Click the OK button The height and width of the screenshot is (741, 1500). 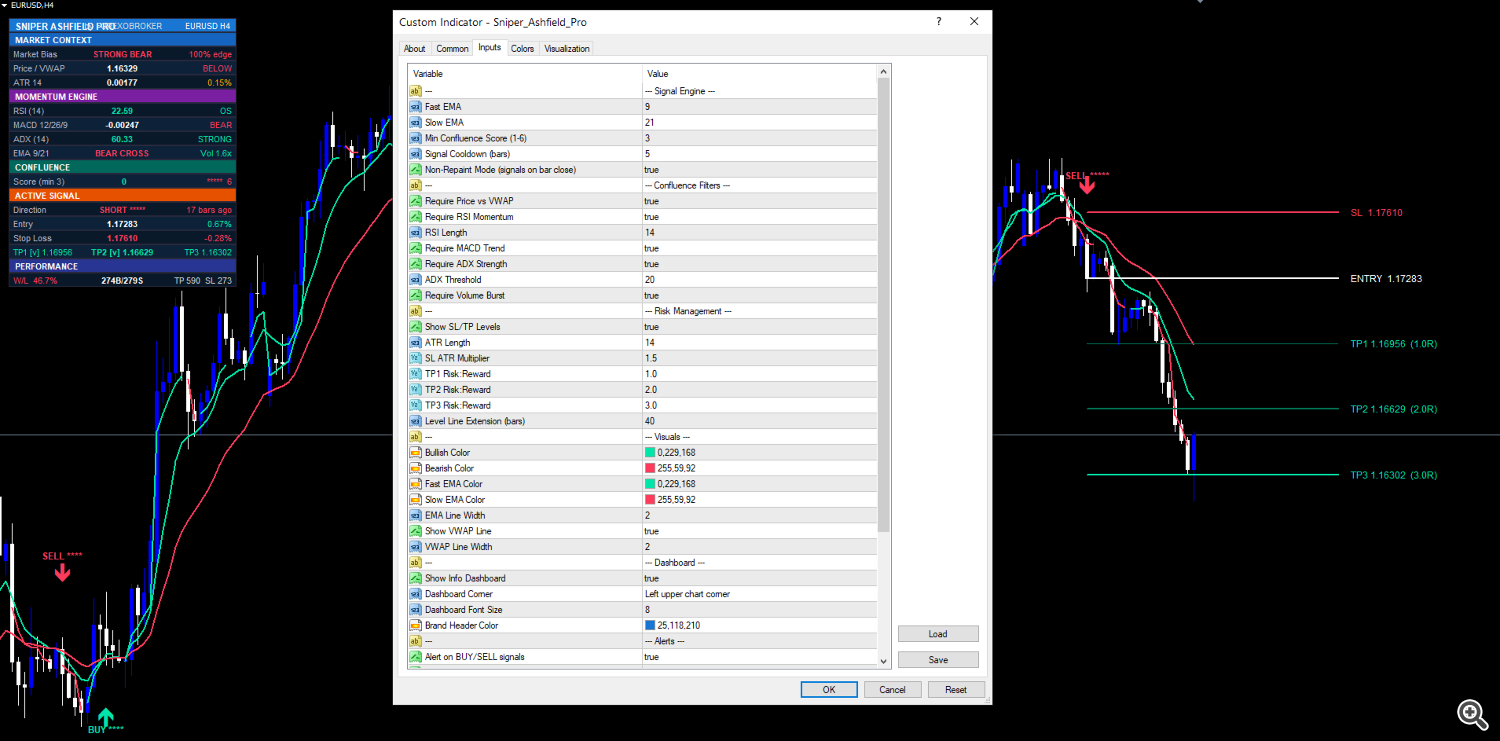829,689
